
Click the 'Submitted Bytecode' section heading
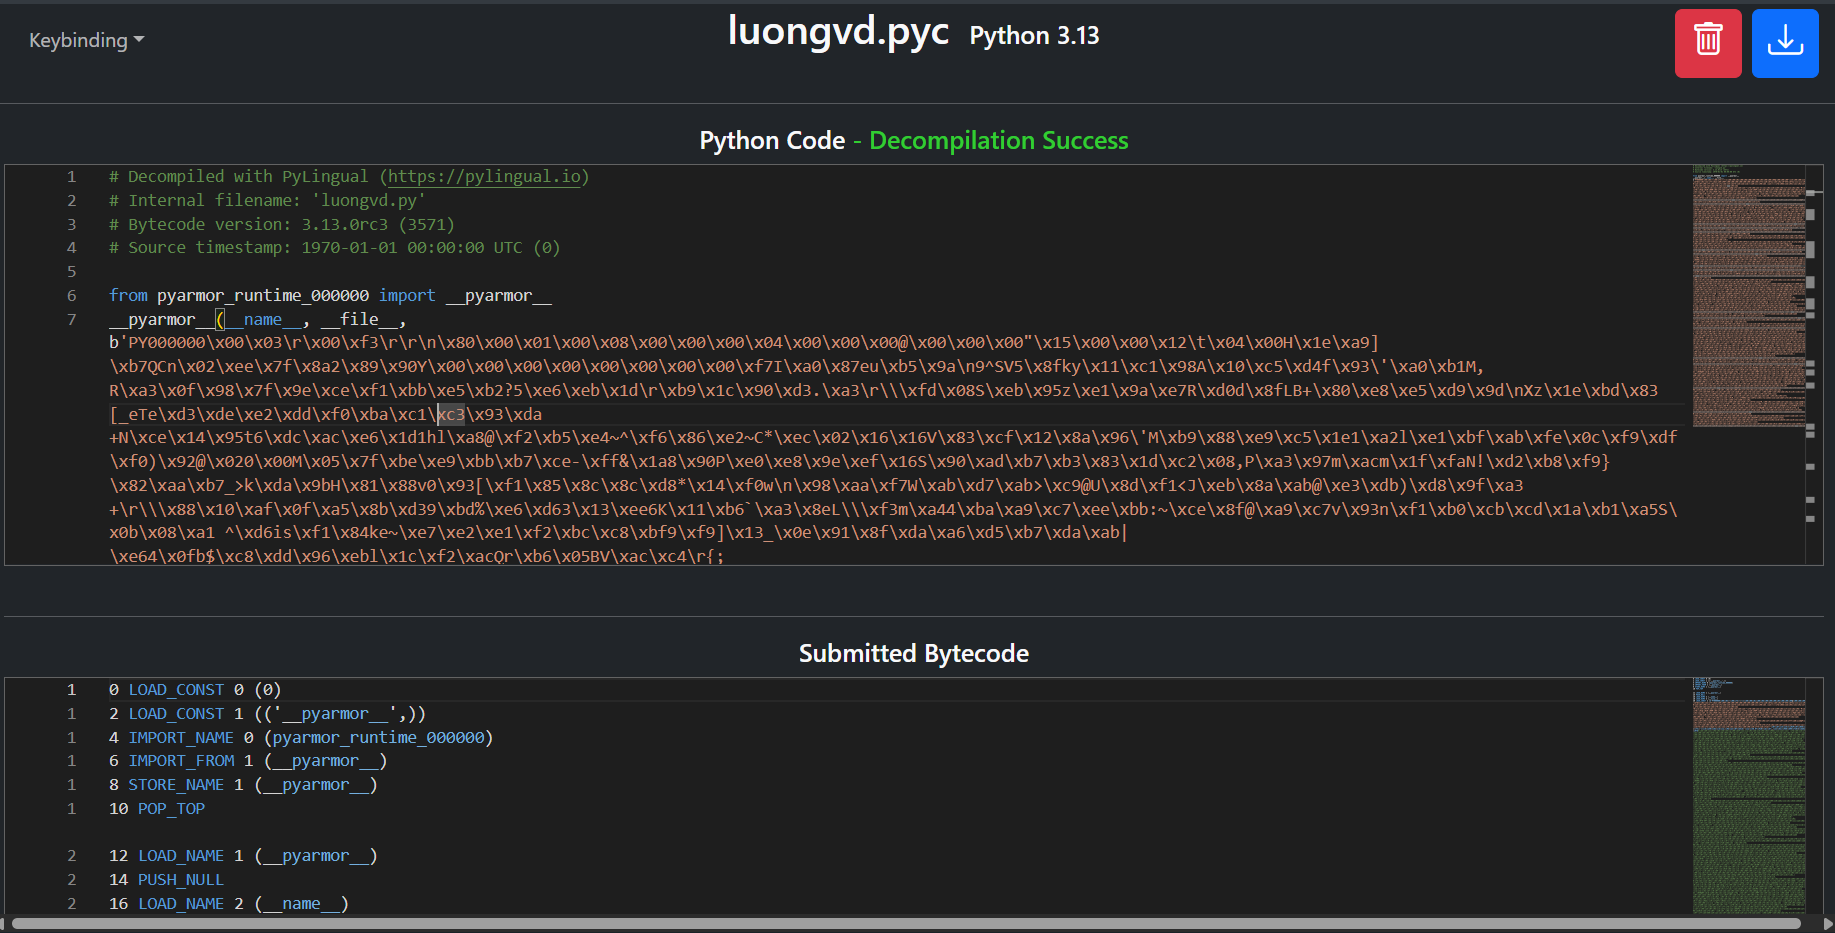(x=913, y=654)
